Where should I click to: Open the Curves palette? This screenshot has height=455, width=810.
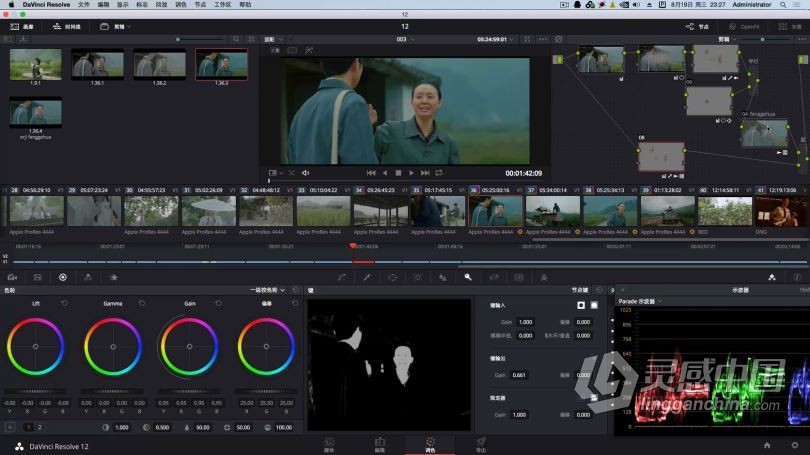click(341, 277)
